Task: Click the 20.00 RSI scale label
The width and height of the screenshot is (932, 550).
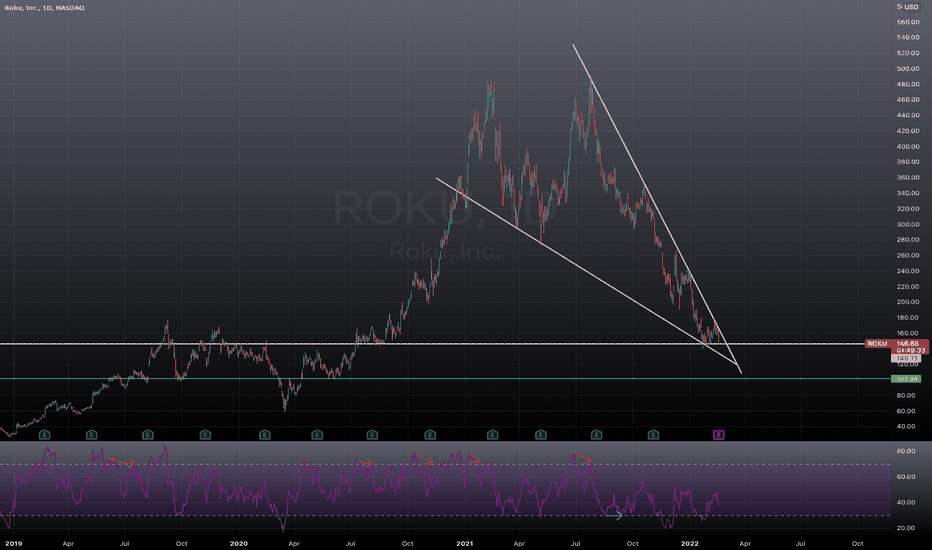Action: [906, 527]
